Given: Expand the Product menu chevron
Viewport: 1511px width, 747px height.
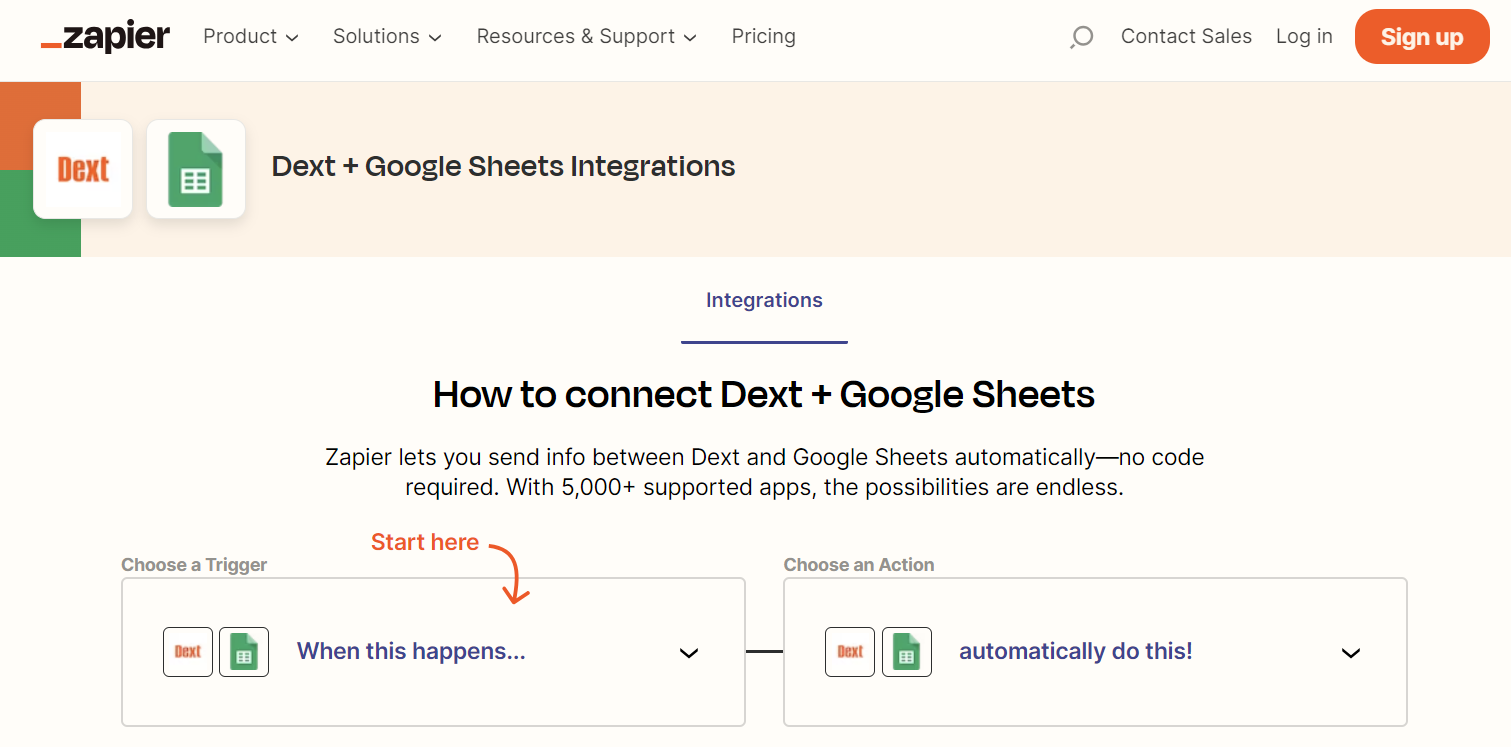Looking at the screenshot, I should pyautogui.click(x=292, y=38).
